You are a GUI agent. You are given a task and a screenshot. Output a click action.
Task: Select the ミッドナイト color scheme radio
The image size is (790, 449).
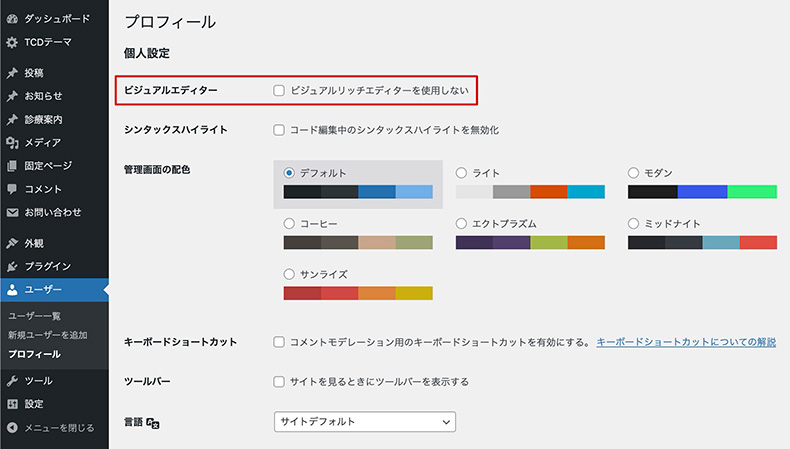633,223
